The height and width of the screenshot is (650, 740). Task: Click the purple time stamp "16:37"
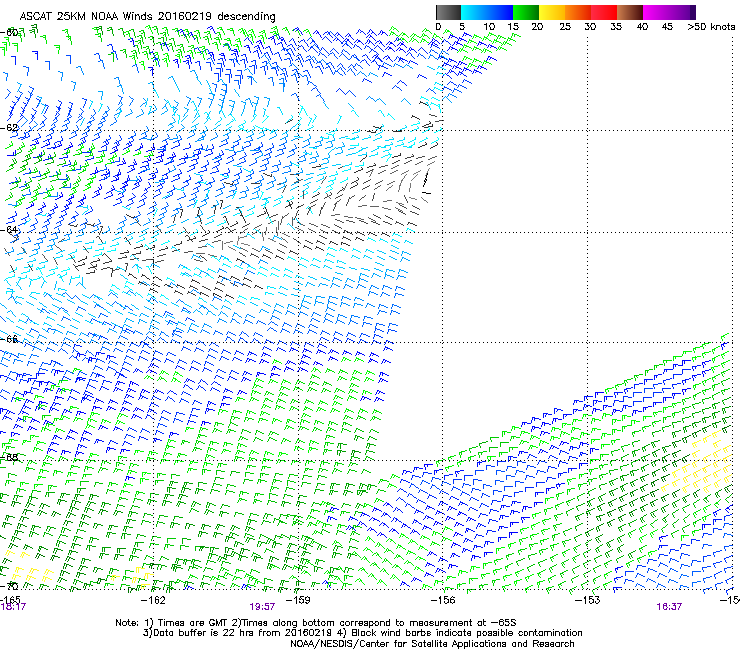(669, 607)
